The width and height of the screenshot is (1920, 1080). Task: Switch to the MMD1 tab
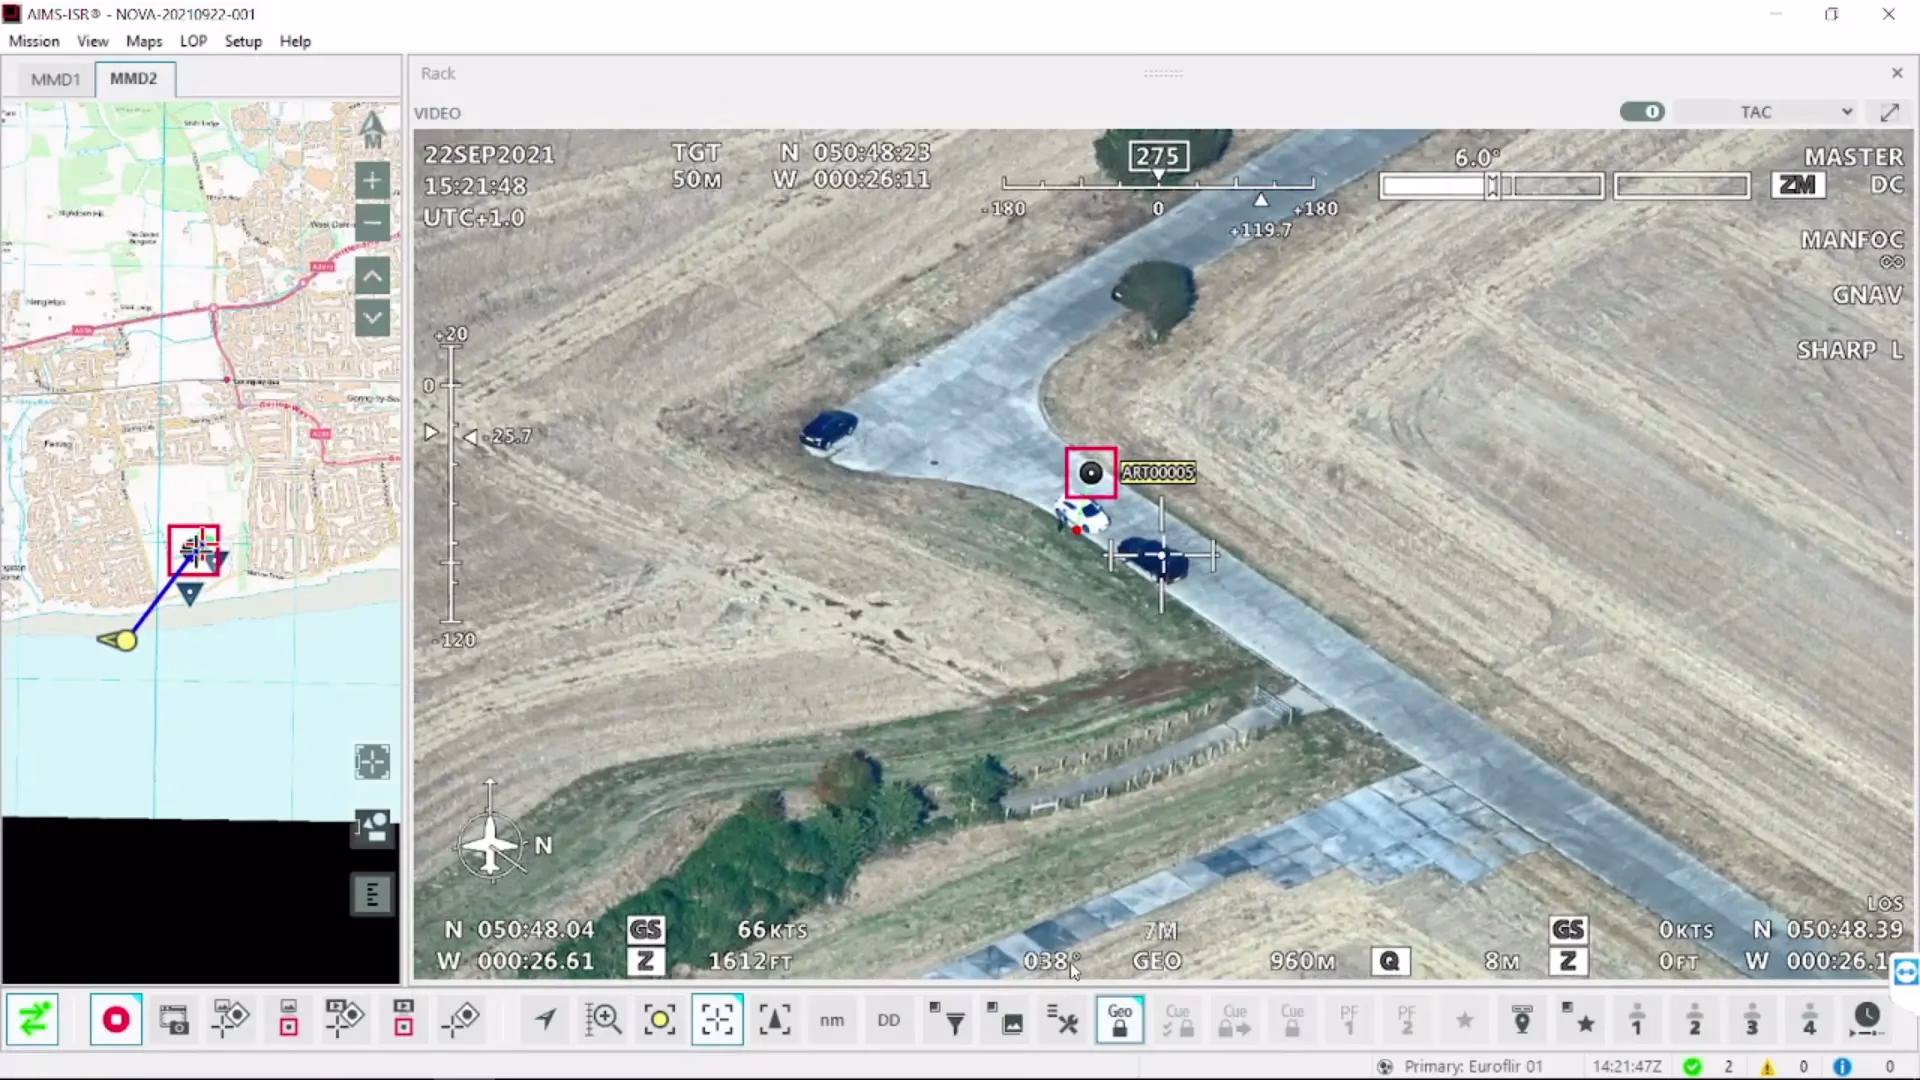(55, 78)
